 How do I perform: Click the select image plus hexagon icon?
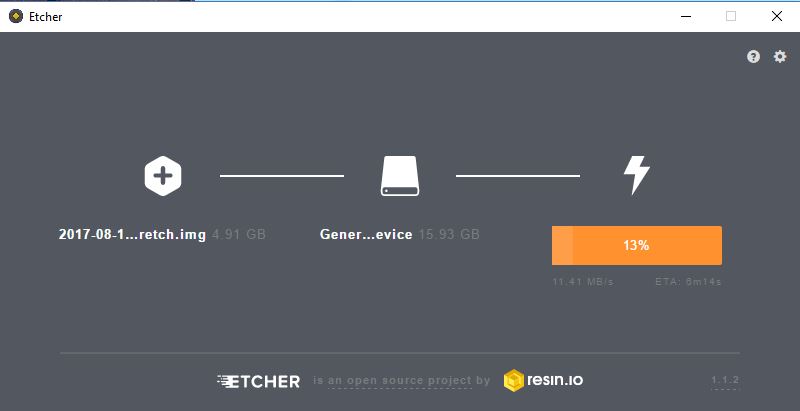point(163,176)
